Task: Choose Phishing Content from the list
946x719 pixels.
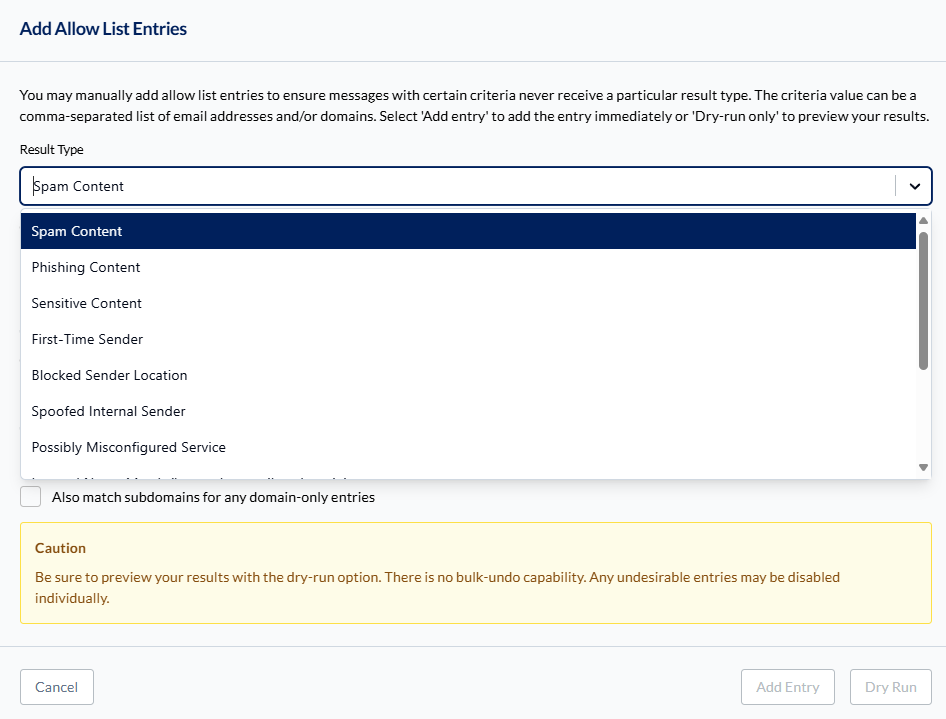Action: click(x=468, y=267)
